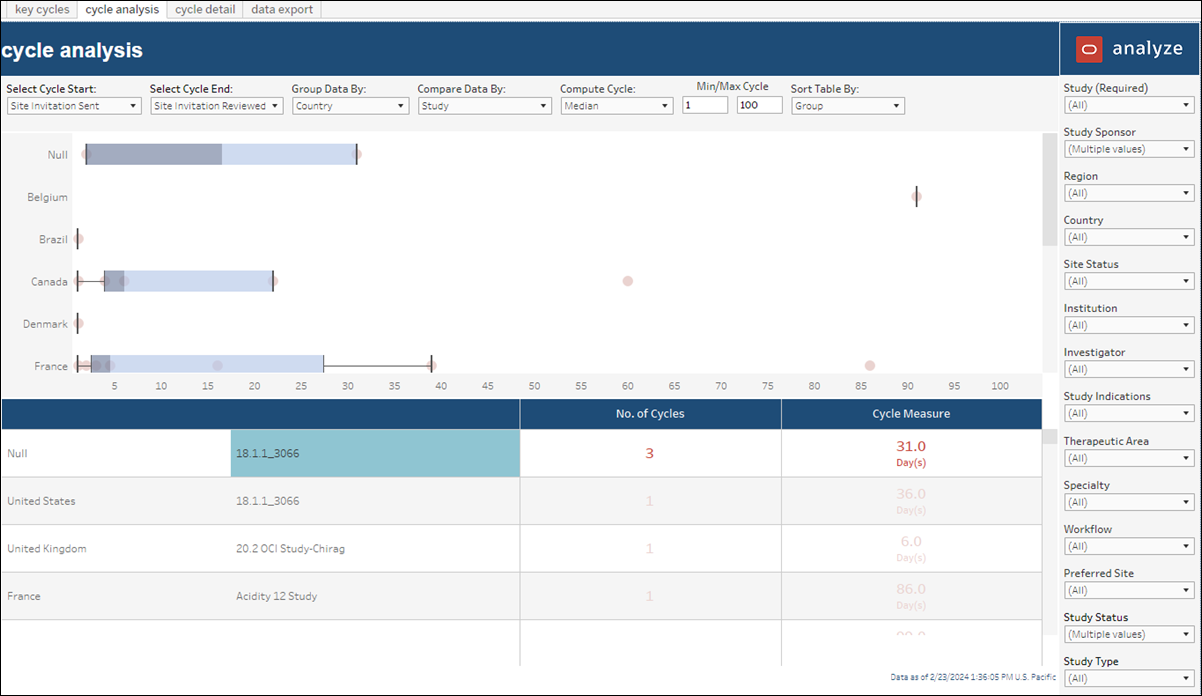Screen dimensions: 1202x696
Task: Switch to the cycle detail tab
Action: point(205,9)
